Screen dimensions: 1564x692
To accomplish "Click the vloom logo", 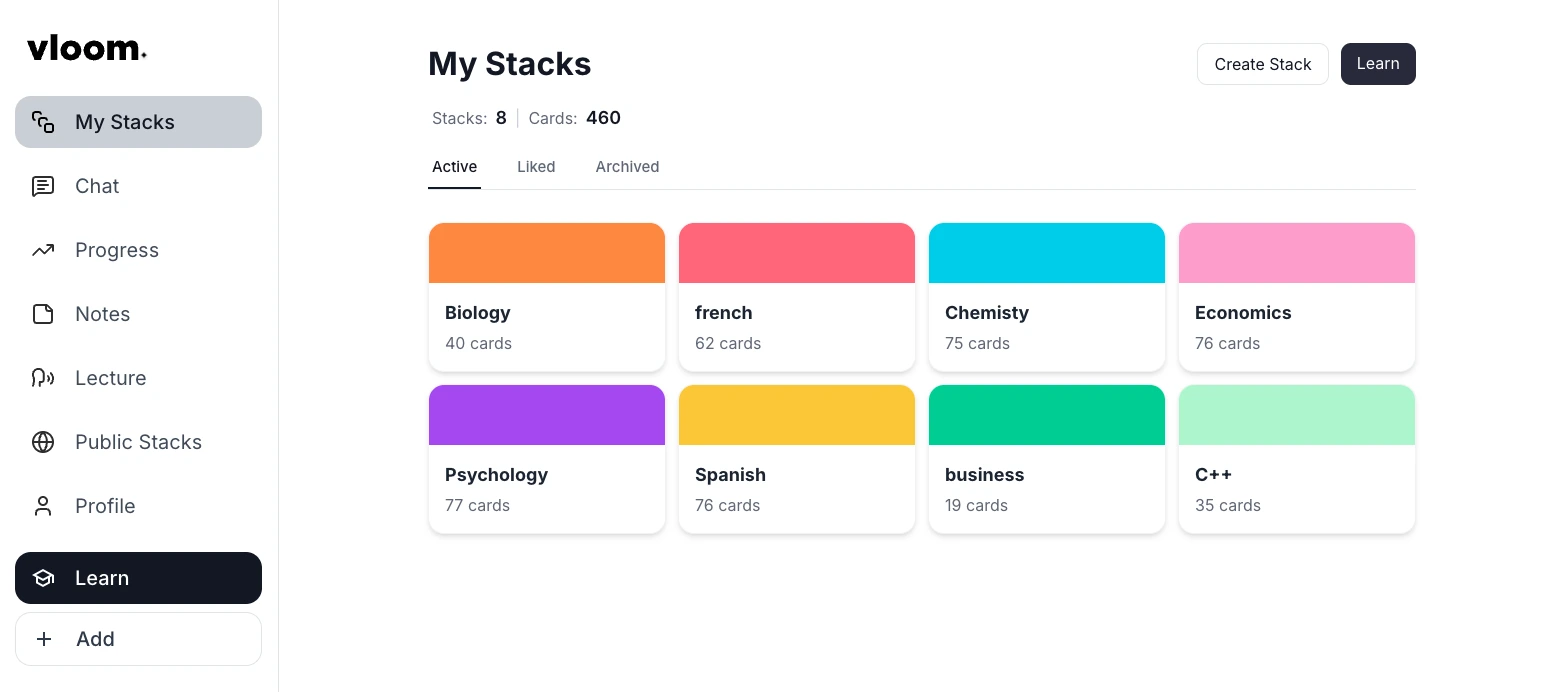I will pyautogui.click(x=87, y=48).
